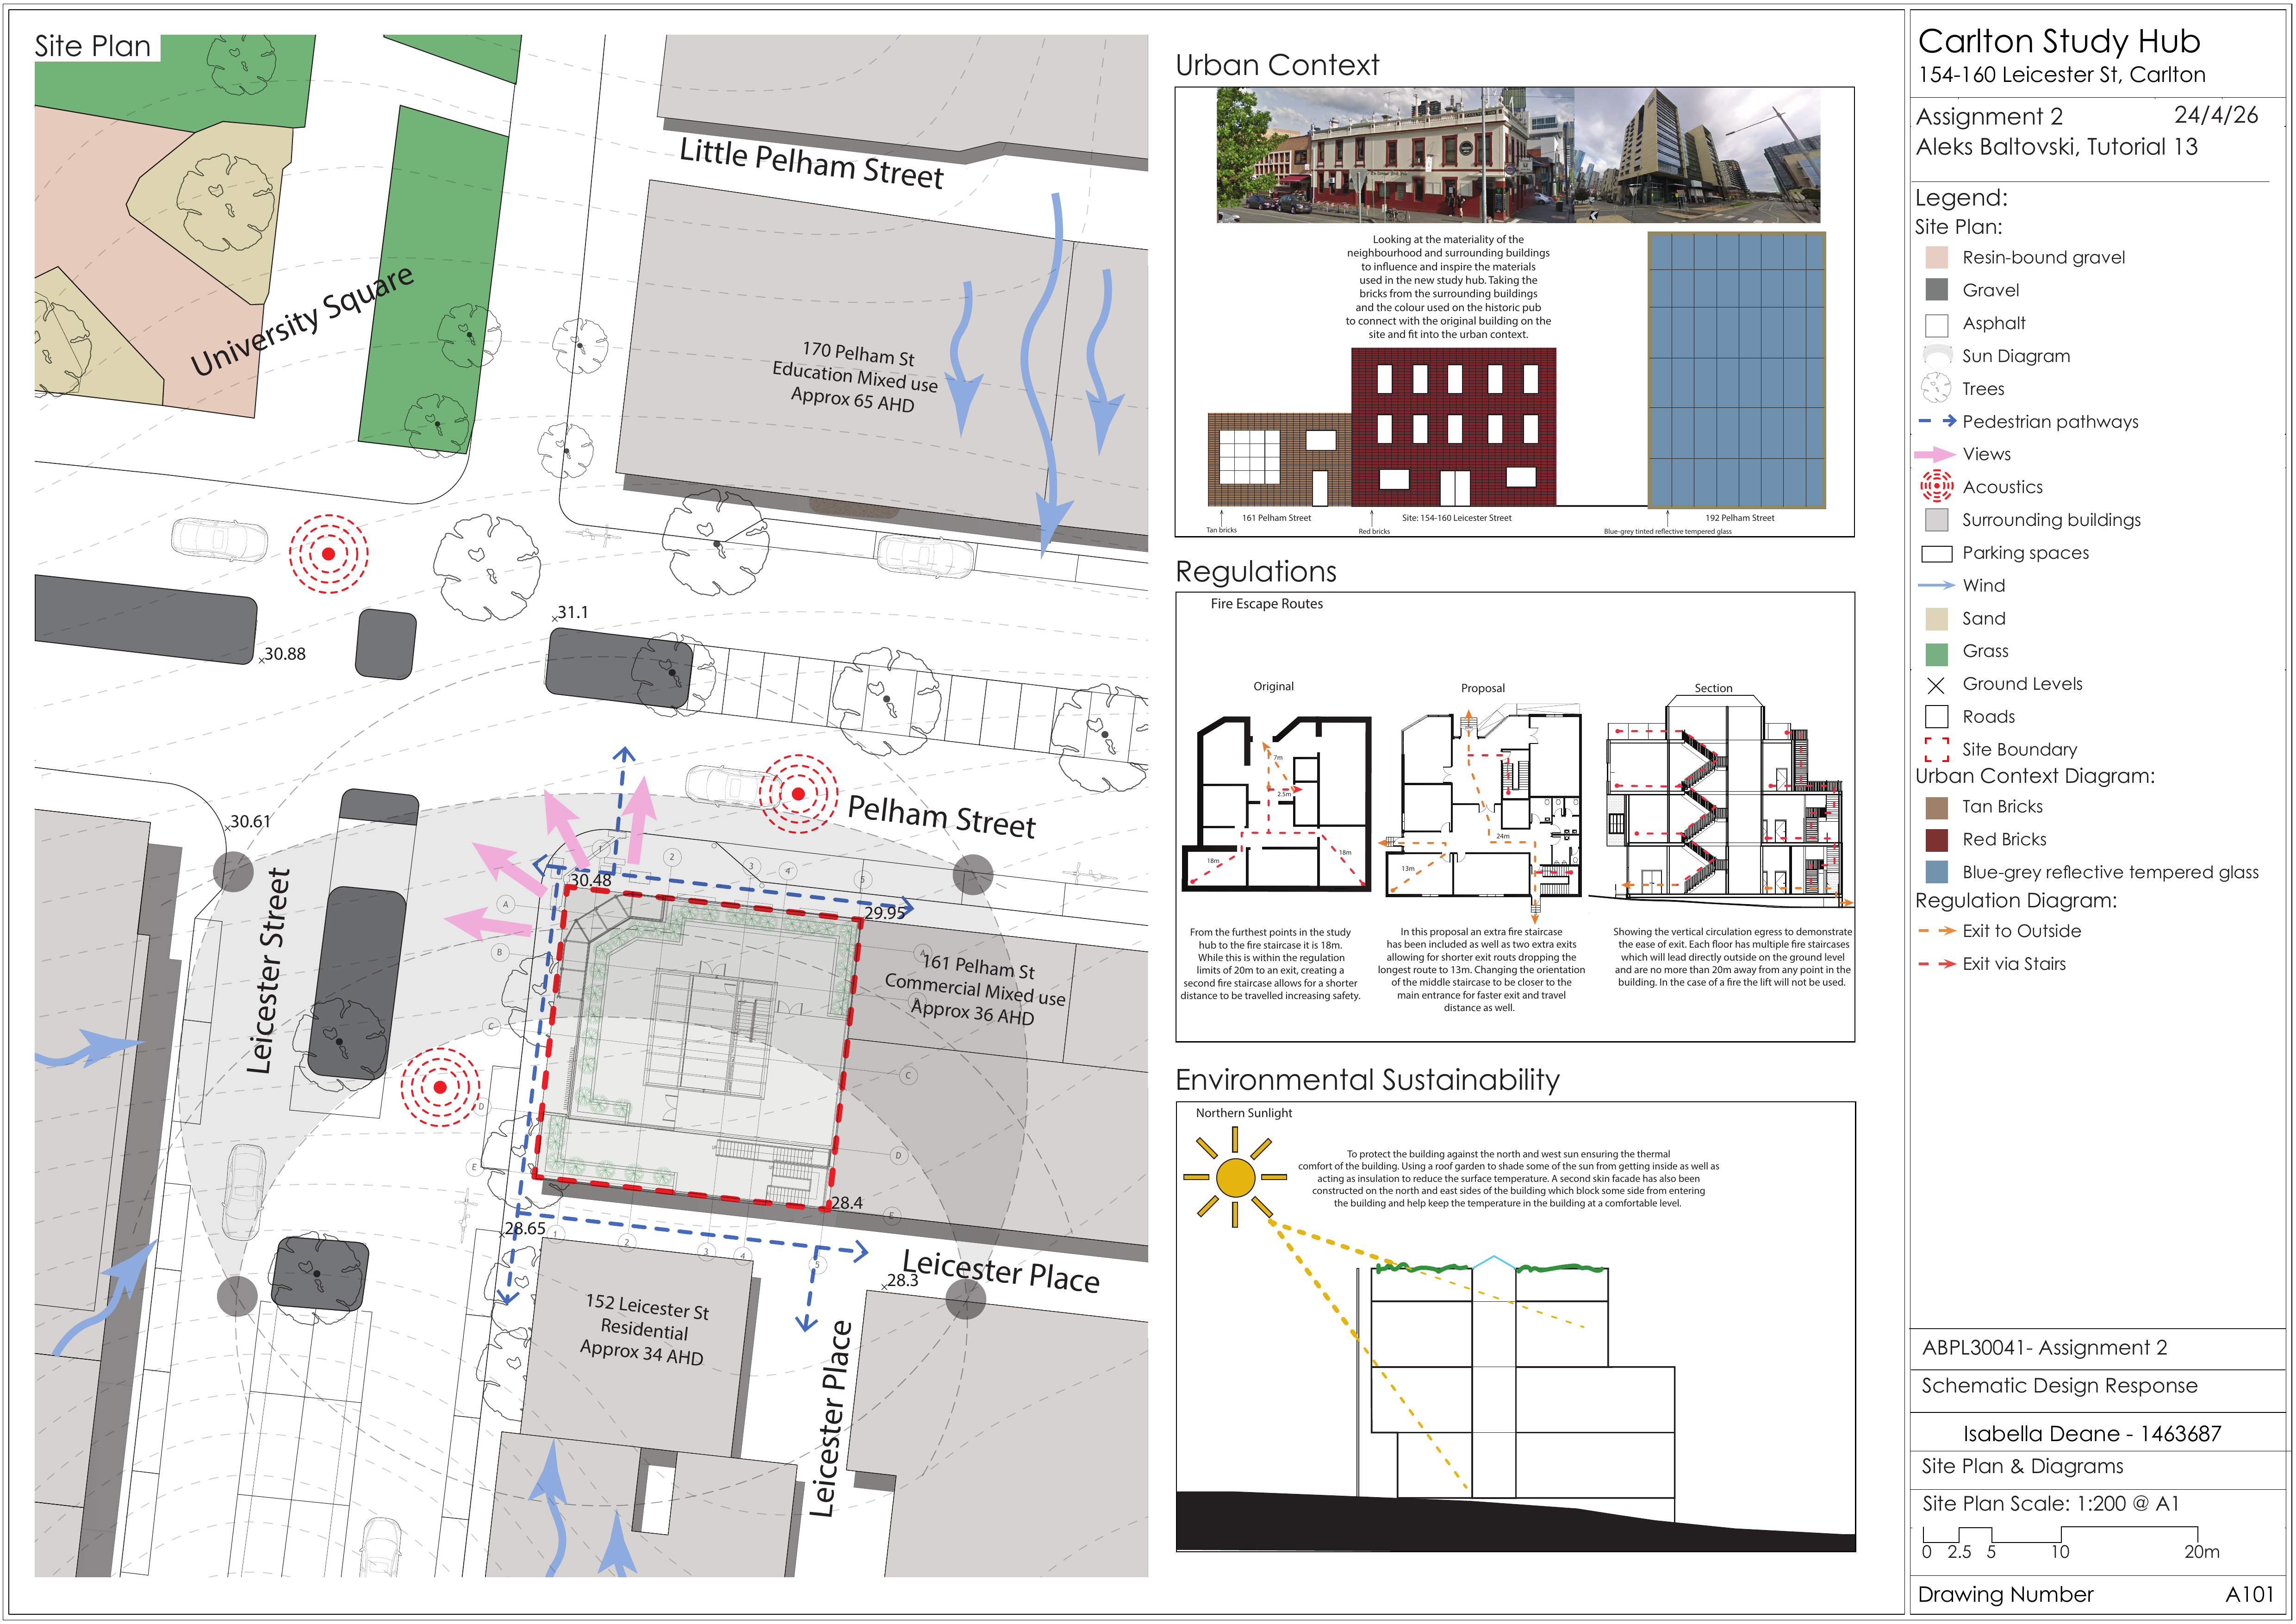The height and width of the screenshot is (1624, 2296).
Task: Click the ground level value 30.88
Action: (x=285, y=654)
